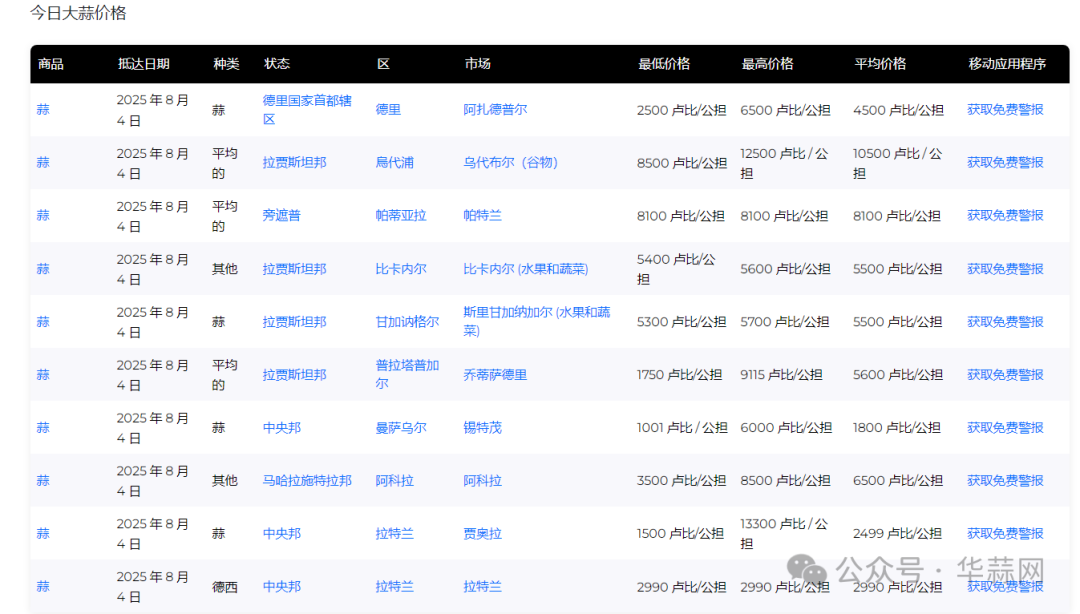Click the 蒜 commodity link in 阿科拉 row
This screenshot has height=614, width=1080.
[43, 481]
